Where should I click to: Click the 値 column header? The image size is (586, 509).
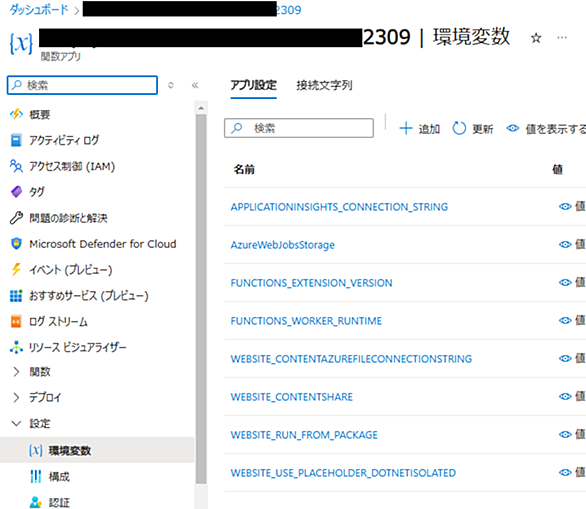(557, 169)
